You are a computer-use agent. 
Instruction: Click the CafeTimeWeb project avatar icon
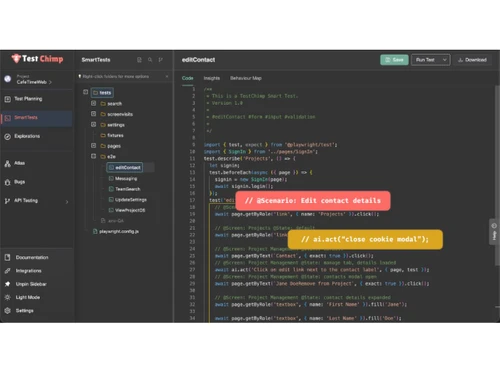[x=8, y=79]
